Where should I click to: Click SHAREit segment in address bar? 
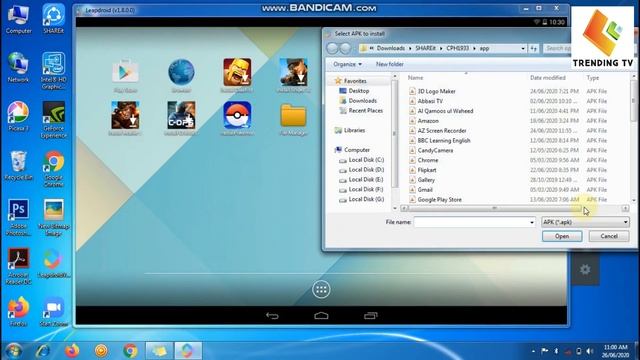pos(425,48)
